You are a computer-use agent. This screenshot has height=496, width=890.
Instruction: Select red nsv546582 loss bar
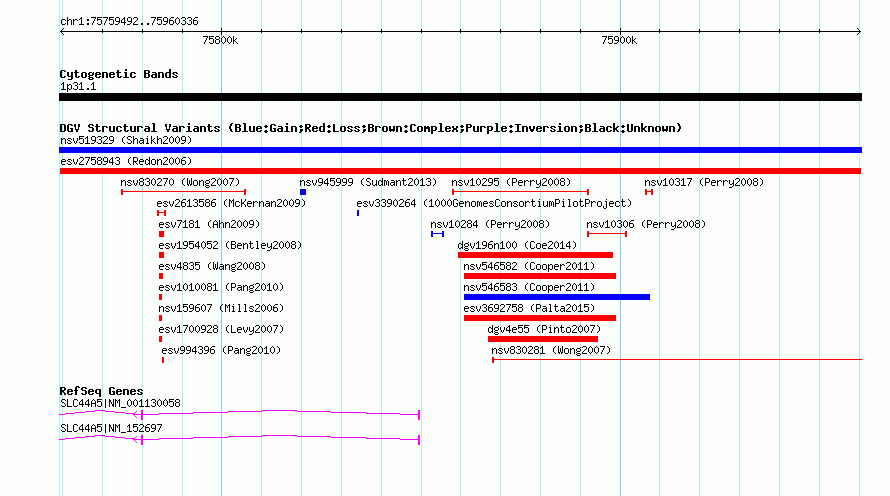[540, 276]
